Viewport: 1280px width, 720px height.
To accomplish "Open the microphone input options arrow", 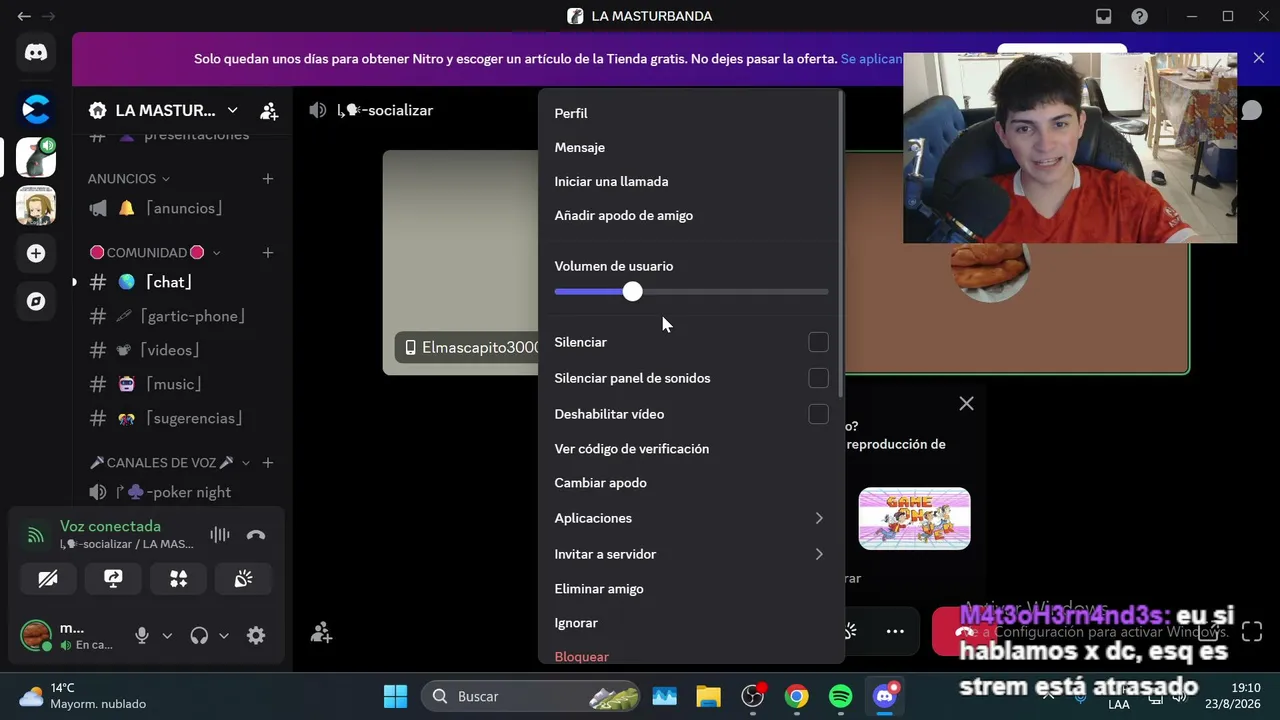I will pyautogui.click(x=167, y=635).
